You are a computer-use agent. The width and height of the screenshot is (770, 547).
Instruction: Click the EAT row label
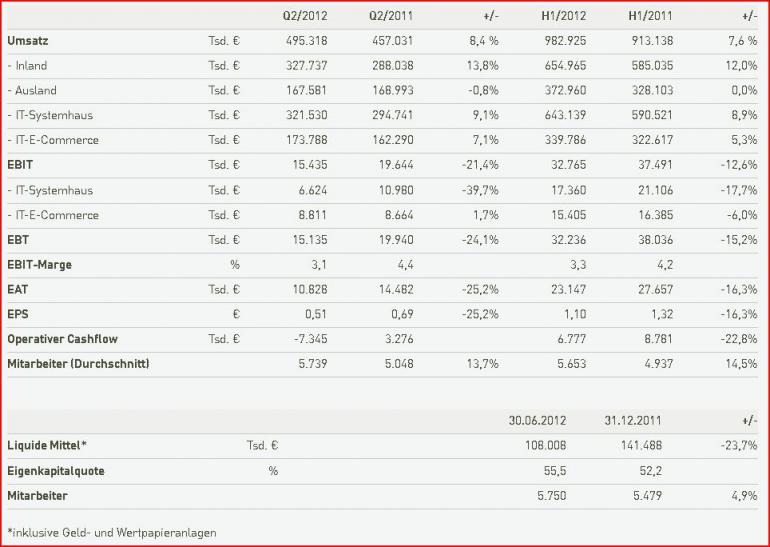click(18, 290)
